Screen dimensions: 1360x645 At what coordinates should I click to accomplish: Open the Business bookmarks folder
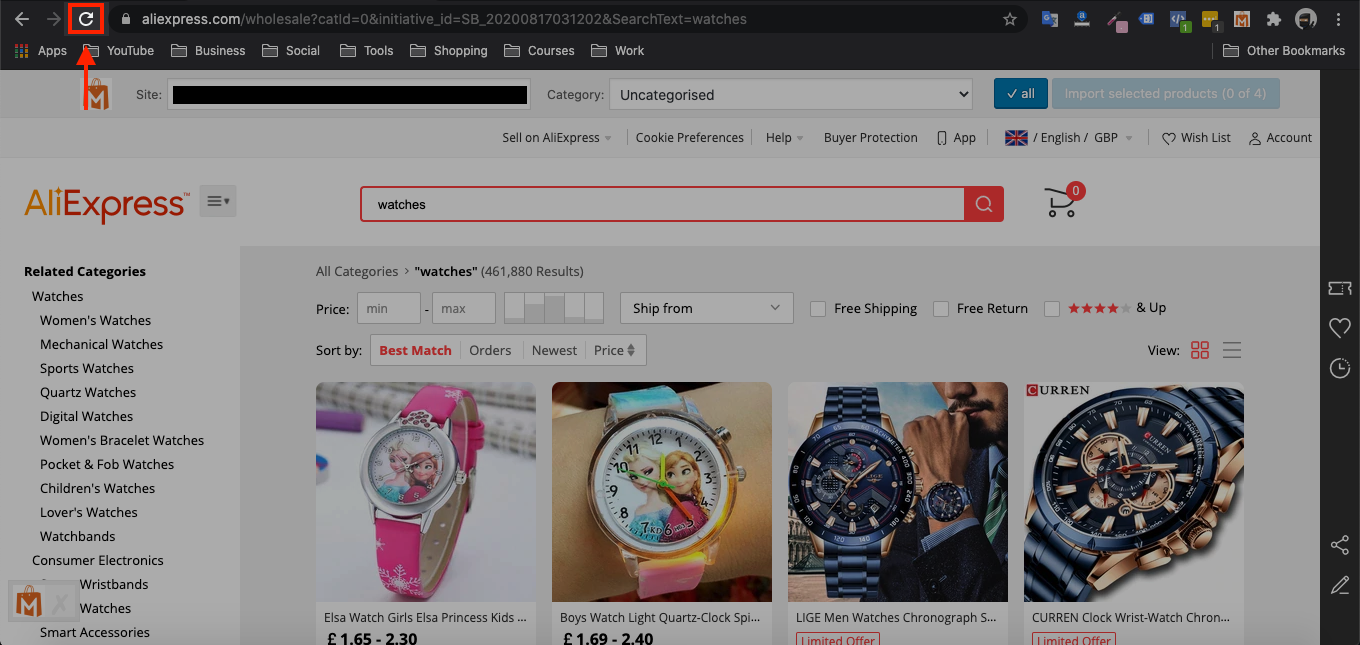(208, 50)
